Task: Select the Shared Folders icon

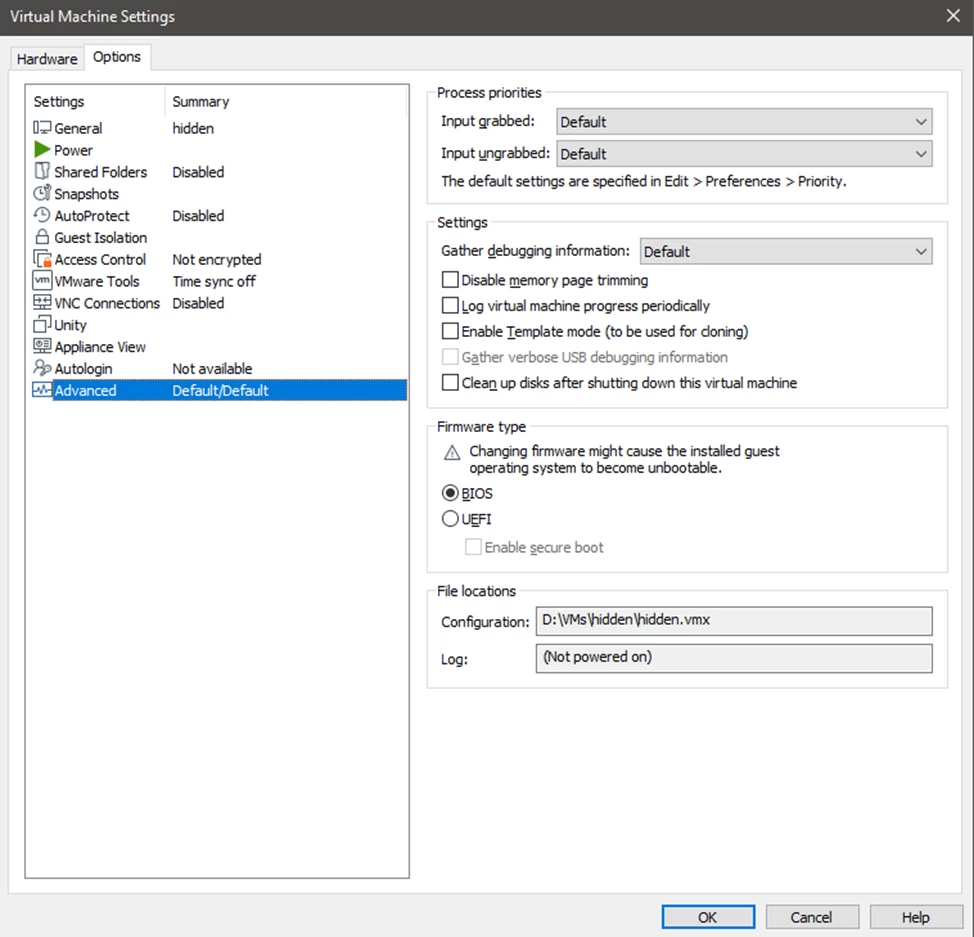Action: [x=42, y=172]
